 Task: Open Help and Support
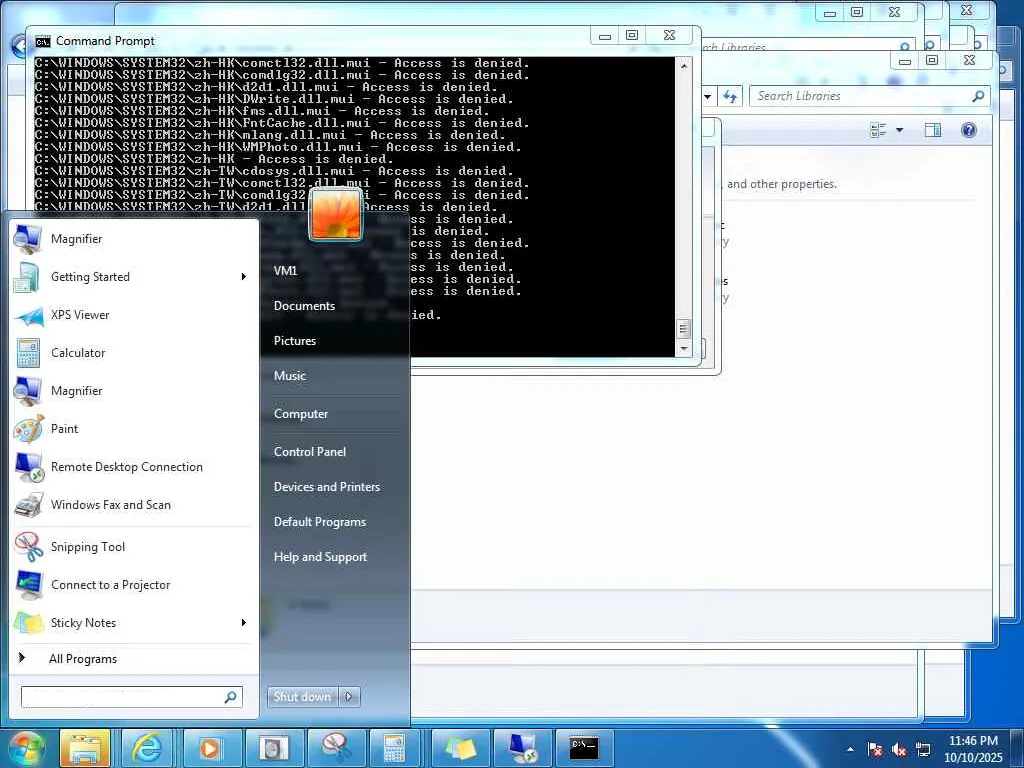[321, 557]
